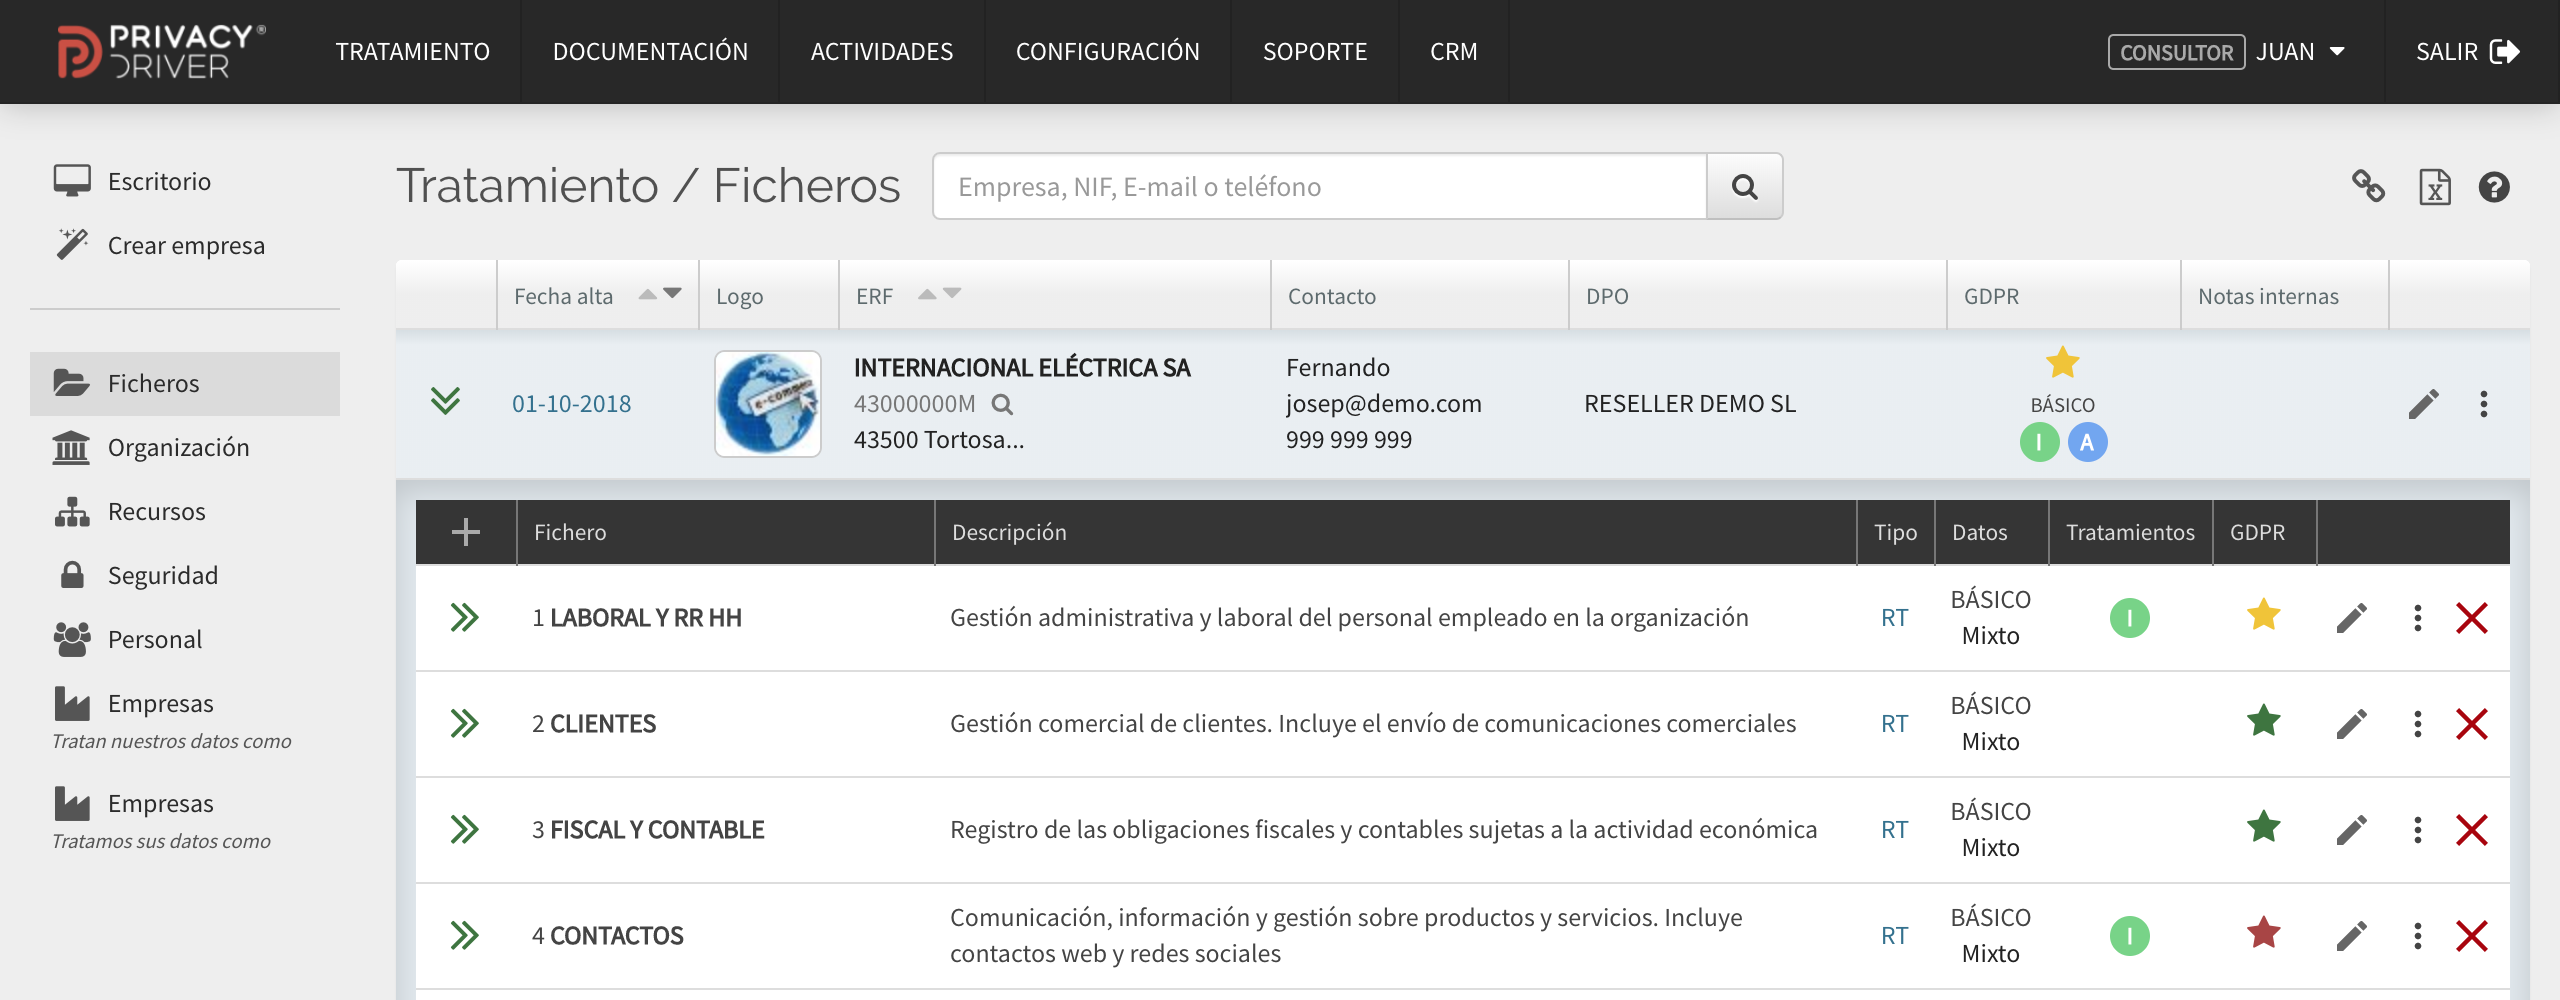Sort by Fecha alta column arrows

point(660,294)
